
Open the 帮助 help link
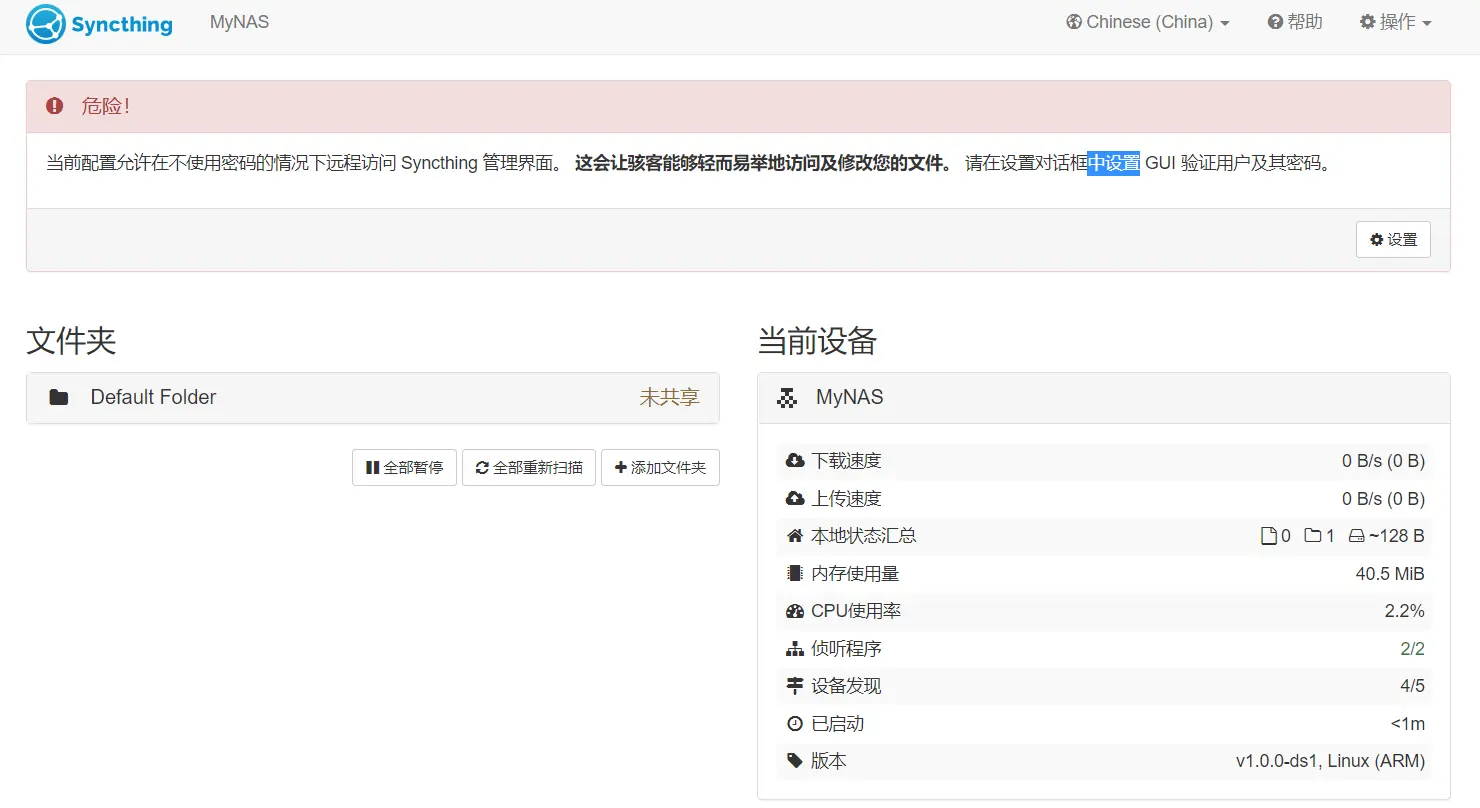point(1295,22)
